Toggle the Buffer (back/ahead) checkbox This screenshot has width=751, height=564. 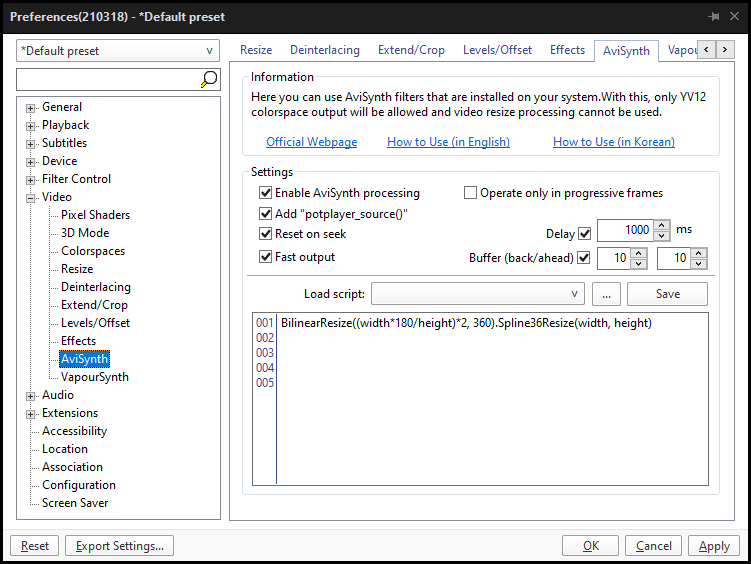pyautogui.click(x=583, y=258)
